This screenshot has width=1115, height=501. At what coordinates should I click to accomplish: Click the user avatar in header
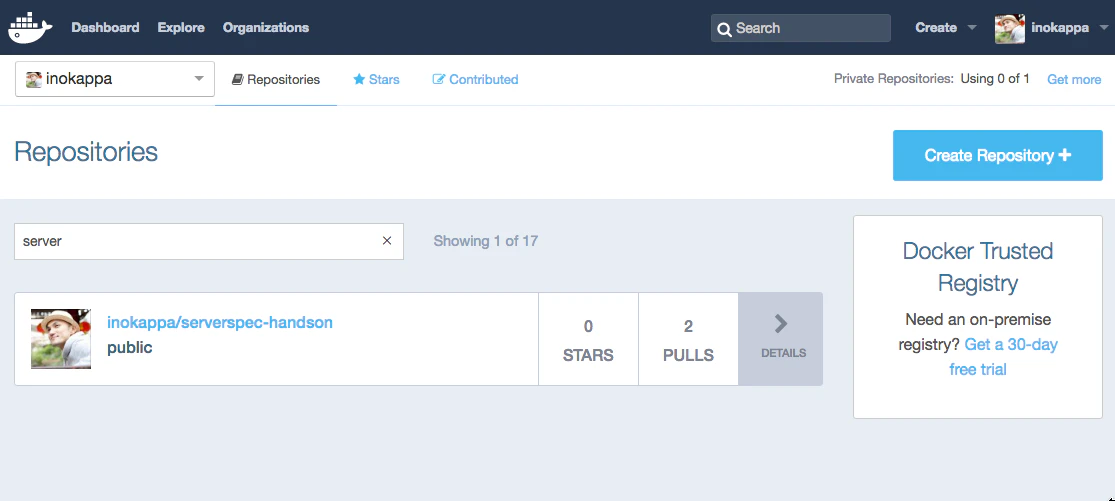coord(1010,28)
